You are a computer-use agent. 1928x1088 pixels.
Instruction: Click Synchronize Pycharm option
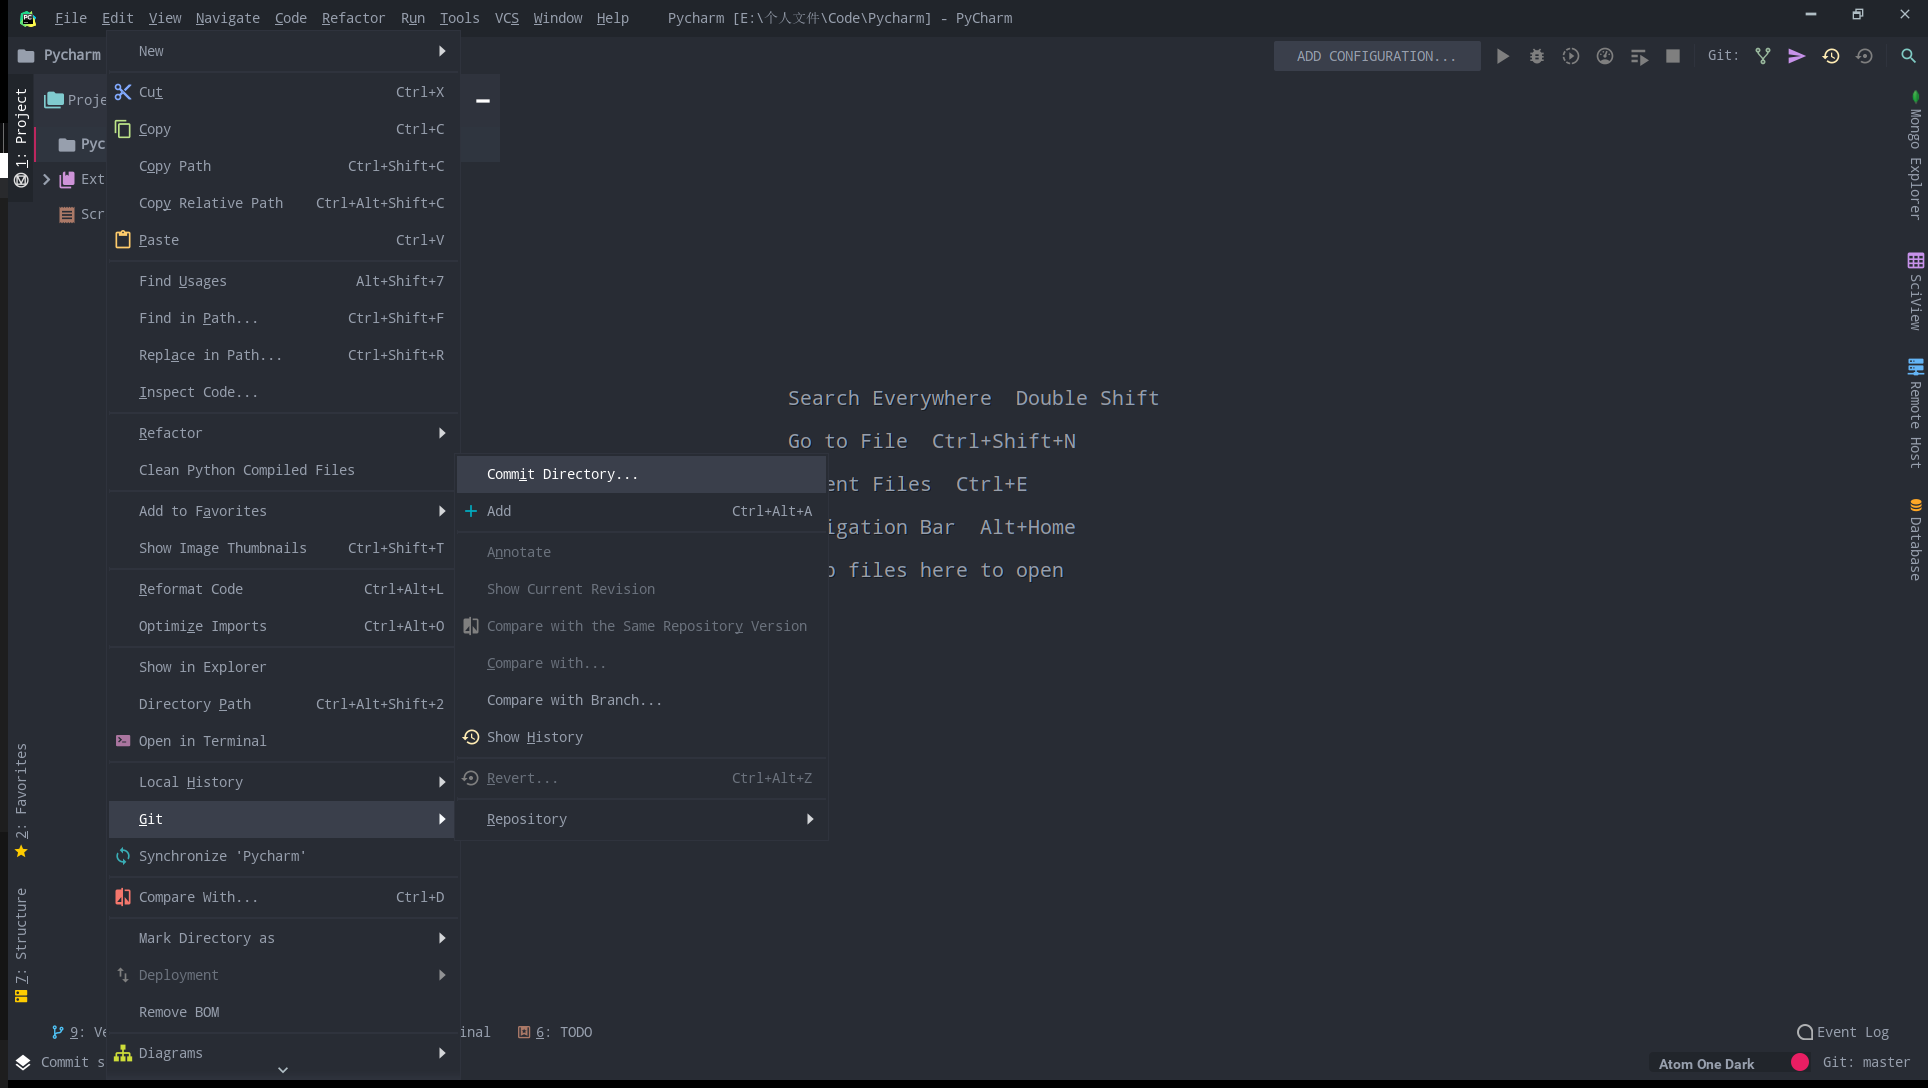coord(221,855)
